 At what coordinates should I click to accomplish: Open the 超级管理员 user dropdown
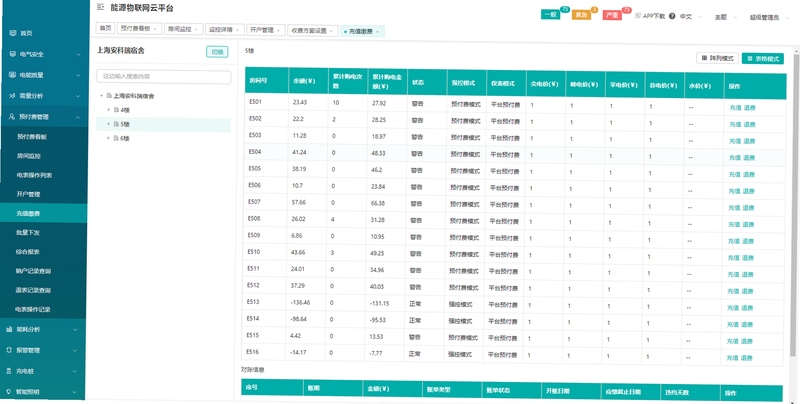pyautogui.click(x=769, y=17)
